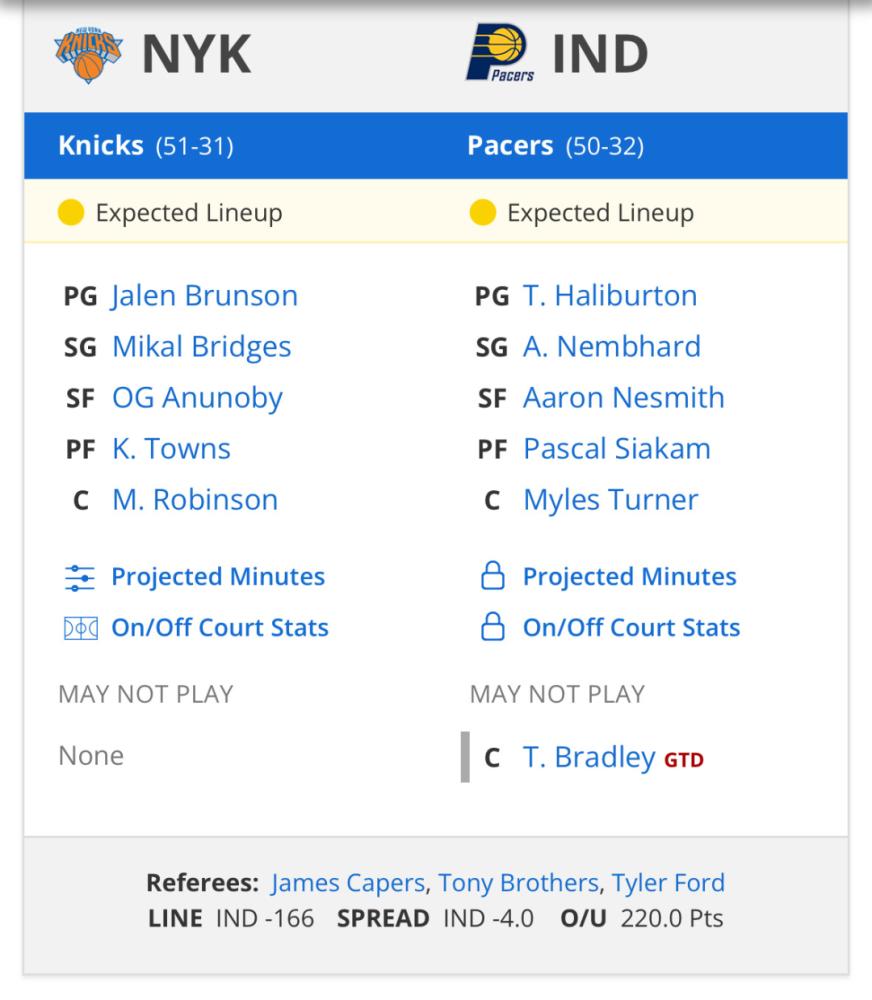This screenshot has height=1000, width=872.
Task: Open Jalen Brunson's player page
Action: click(205, 296)
